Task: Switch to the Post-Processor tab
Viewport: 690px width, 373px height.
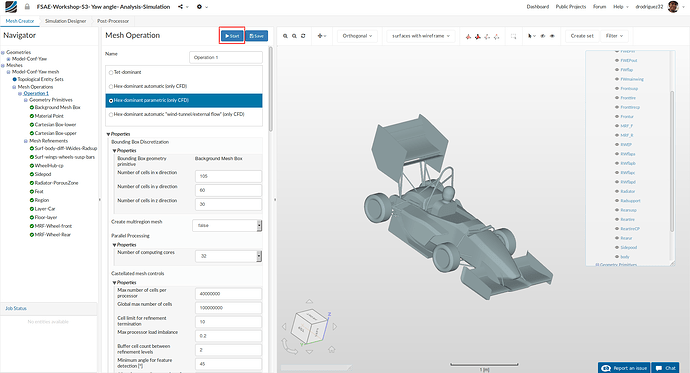Action: 113,21
